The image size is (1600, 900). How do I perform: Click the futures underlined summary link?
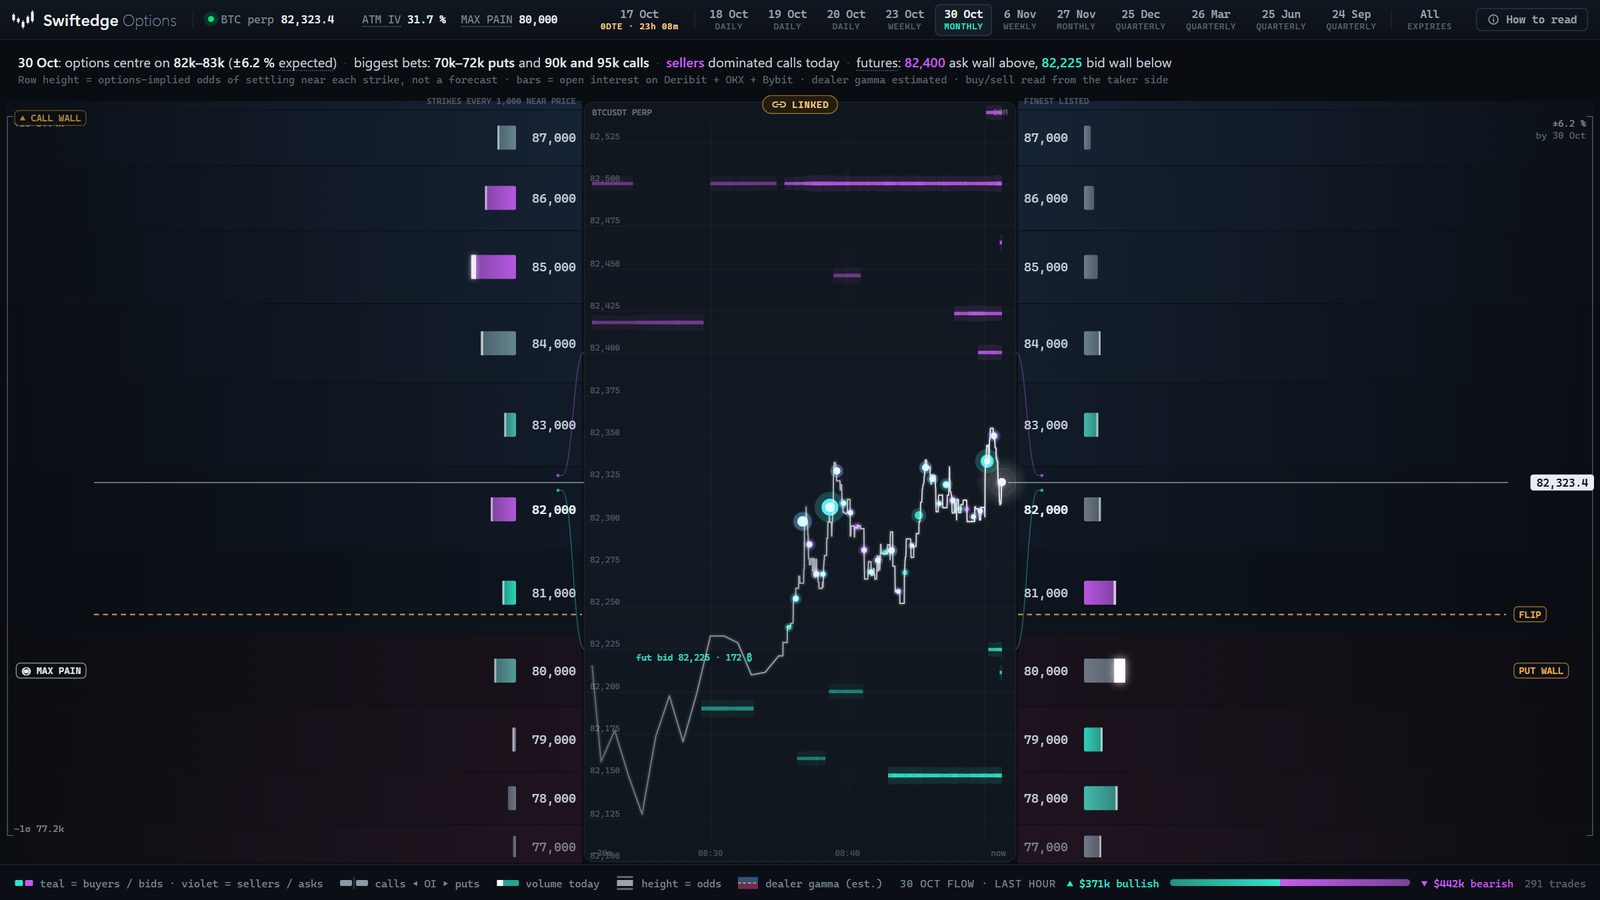click(878, 63)
